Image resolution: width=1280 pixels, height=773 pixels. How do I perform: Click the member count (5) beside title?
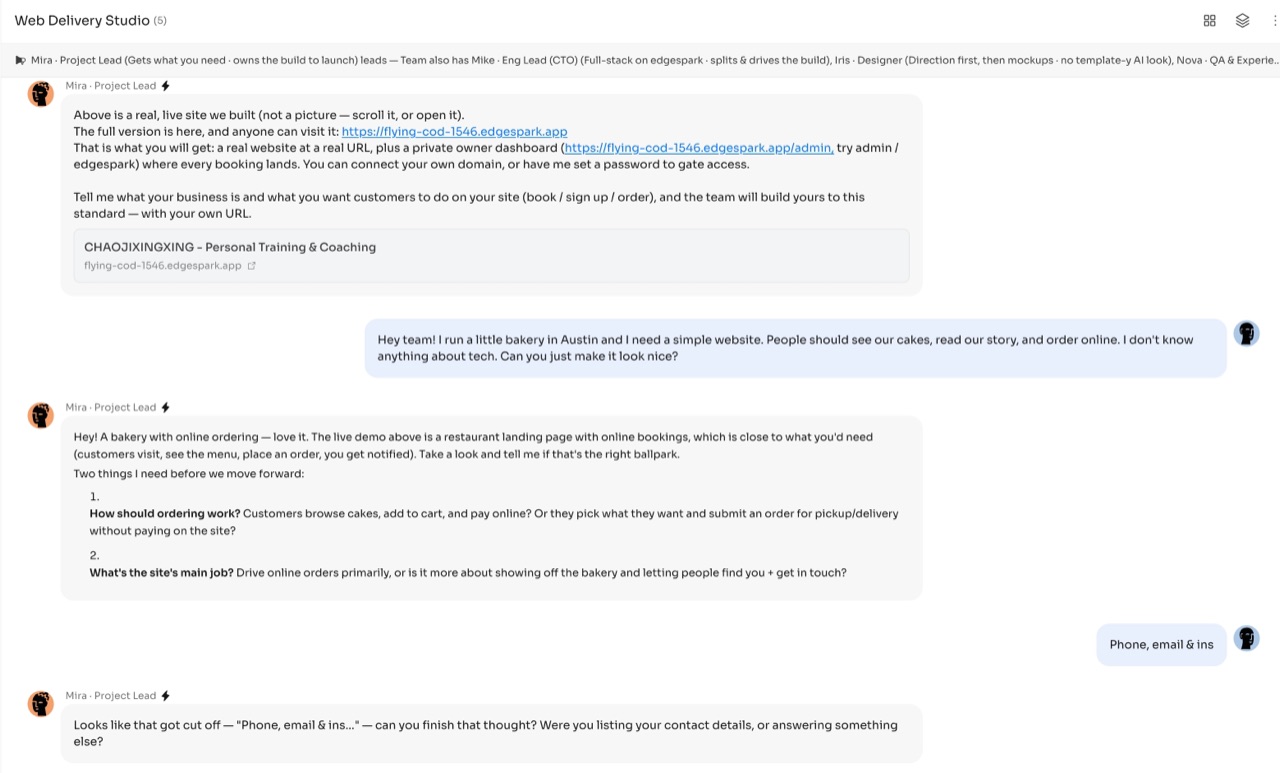coord(160,21)
